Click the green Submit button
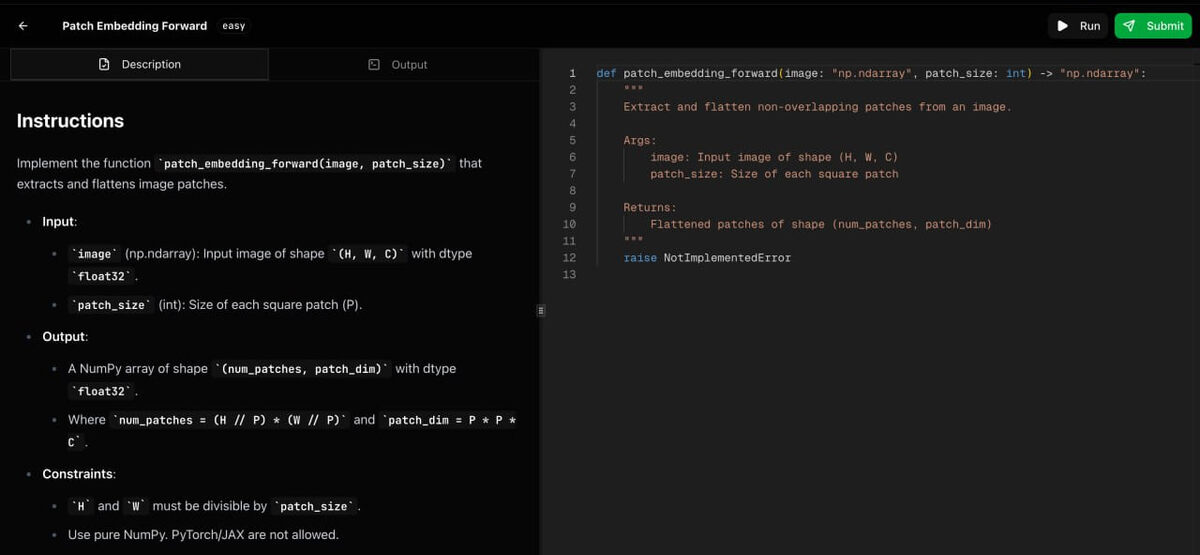1200x555 pixels. click(1153, 26)
